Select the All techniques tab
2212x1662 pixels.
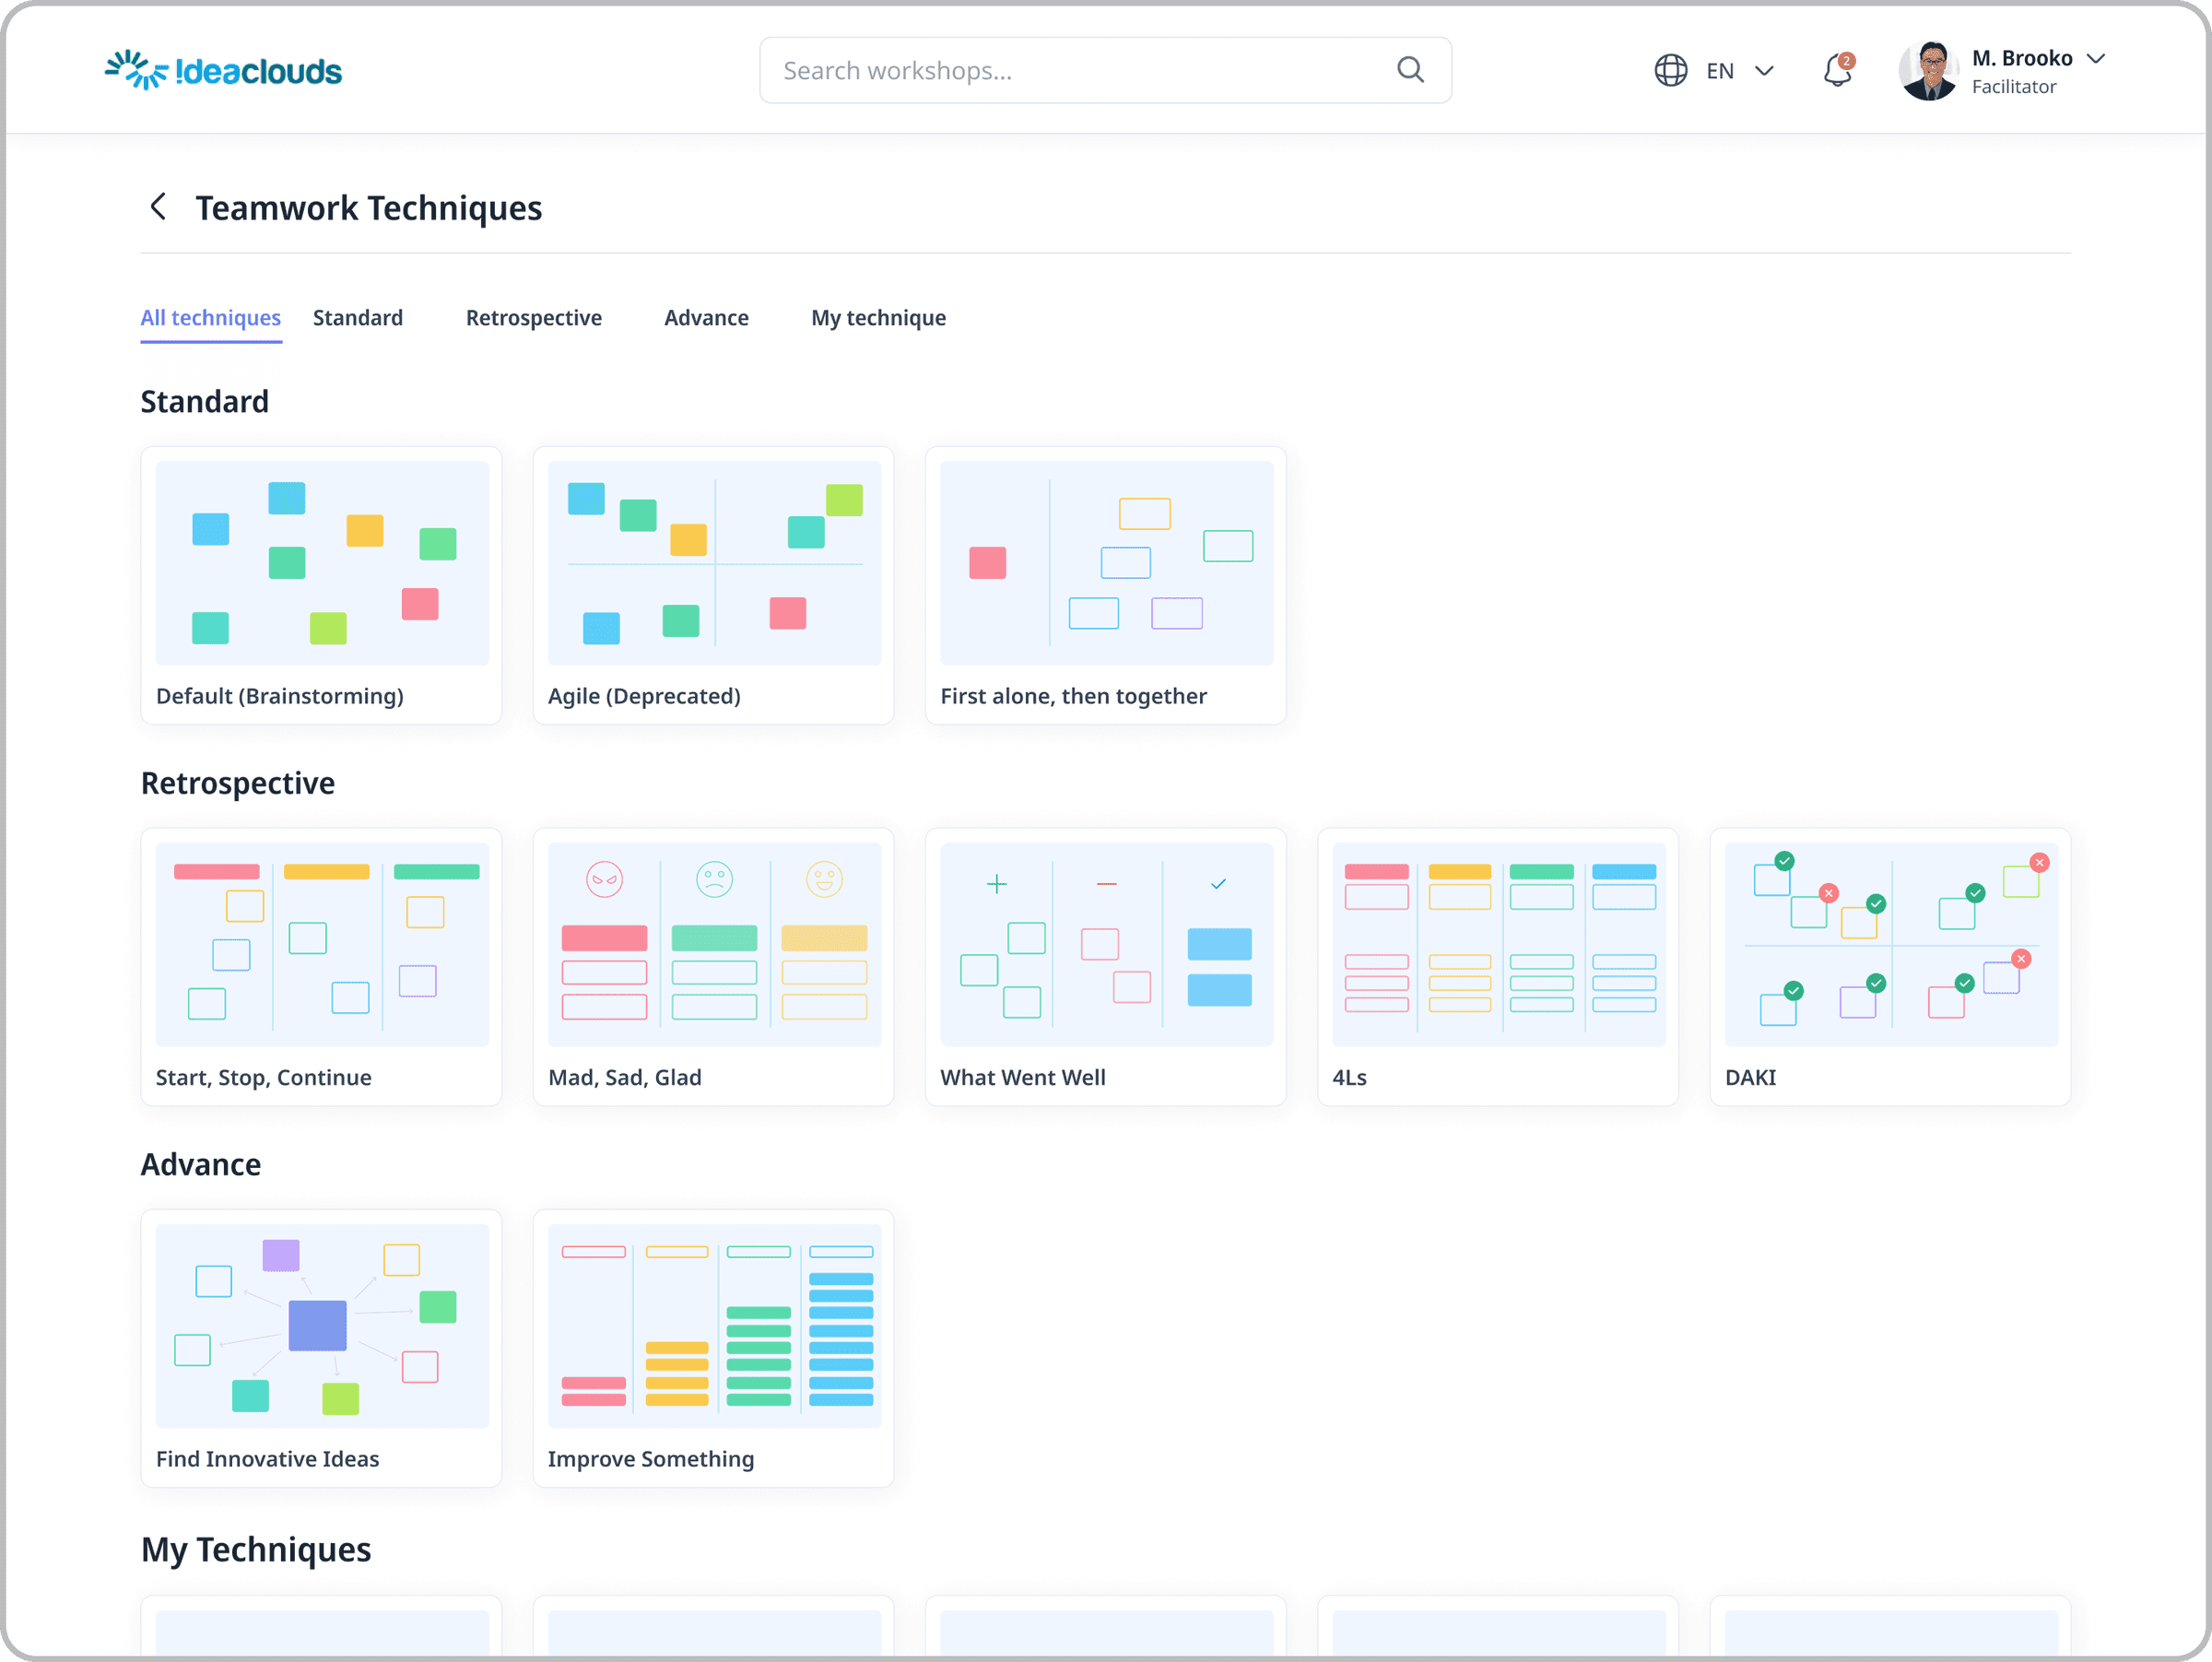point(210,318)
